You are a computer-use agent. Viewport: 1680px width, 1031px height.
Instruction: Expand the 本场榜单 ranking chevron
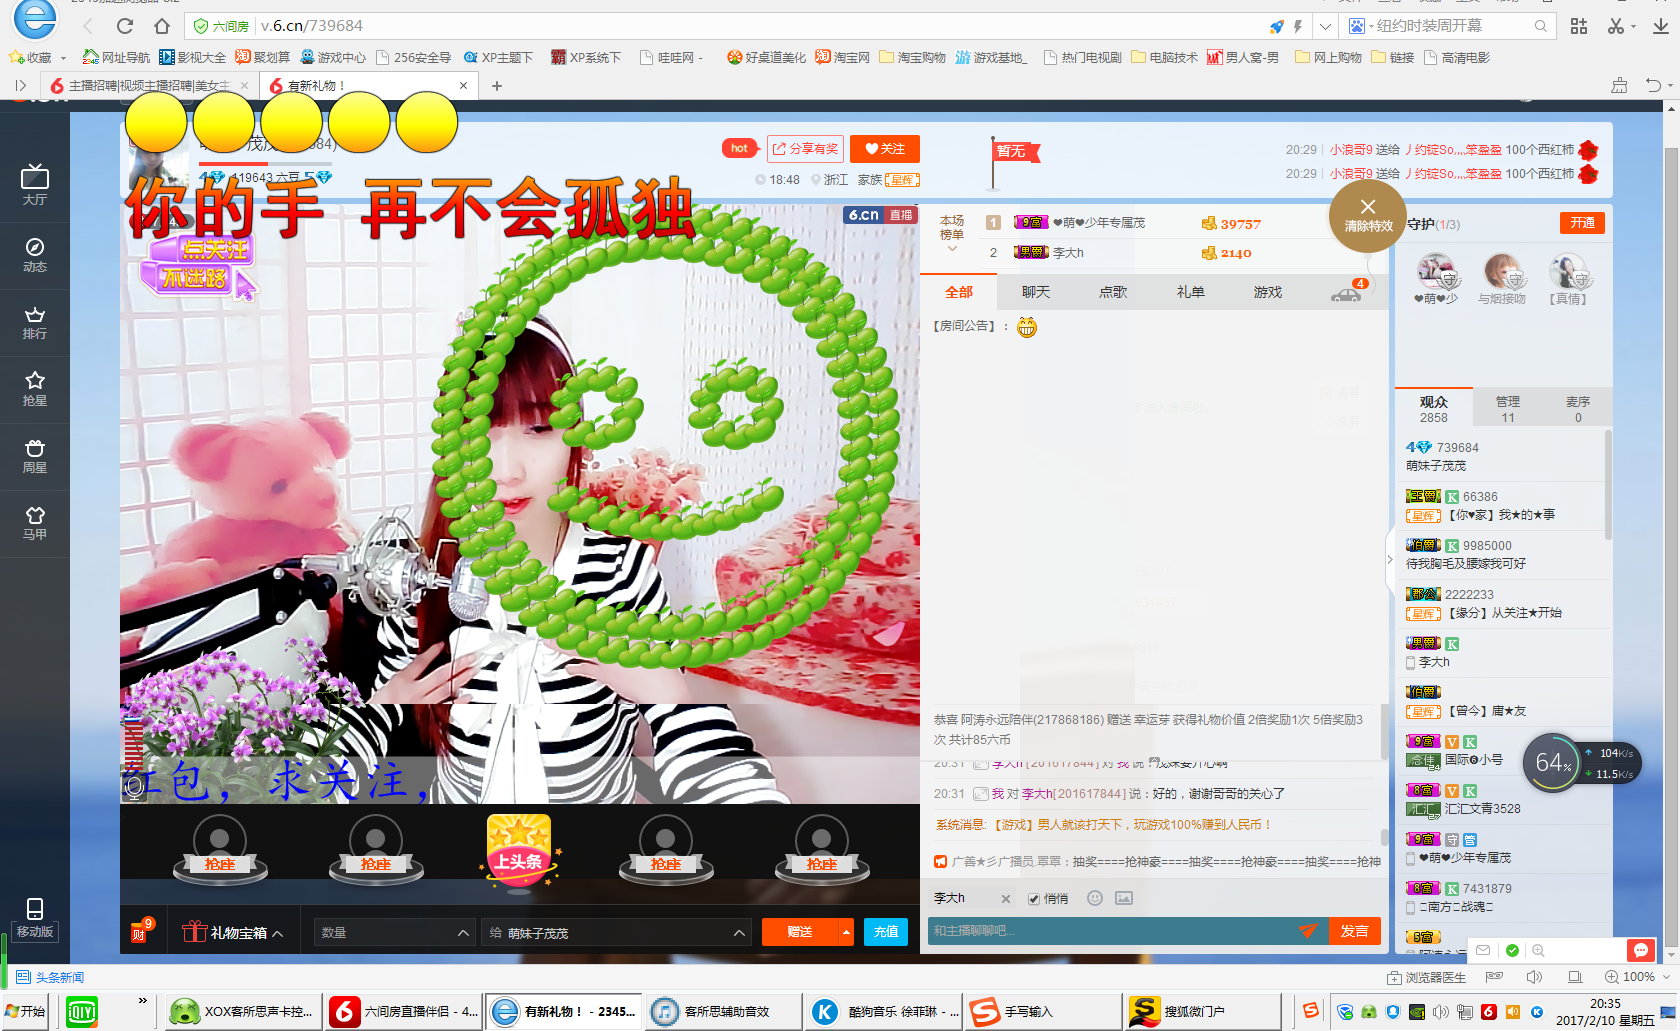pyautogui.click(x=952, y=248)
